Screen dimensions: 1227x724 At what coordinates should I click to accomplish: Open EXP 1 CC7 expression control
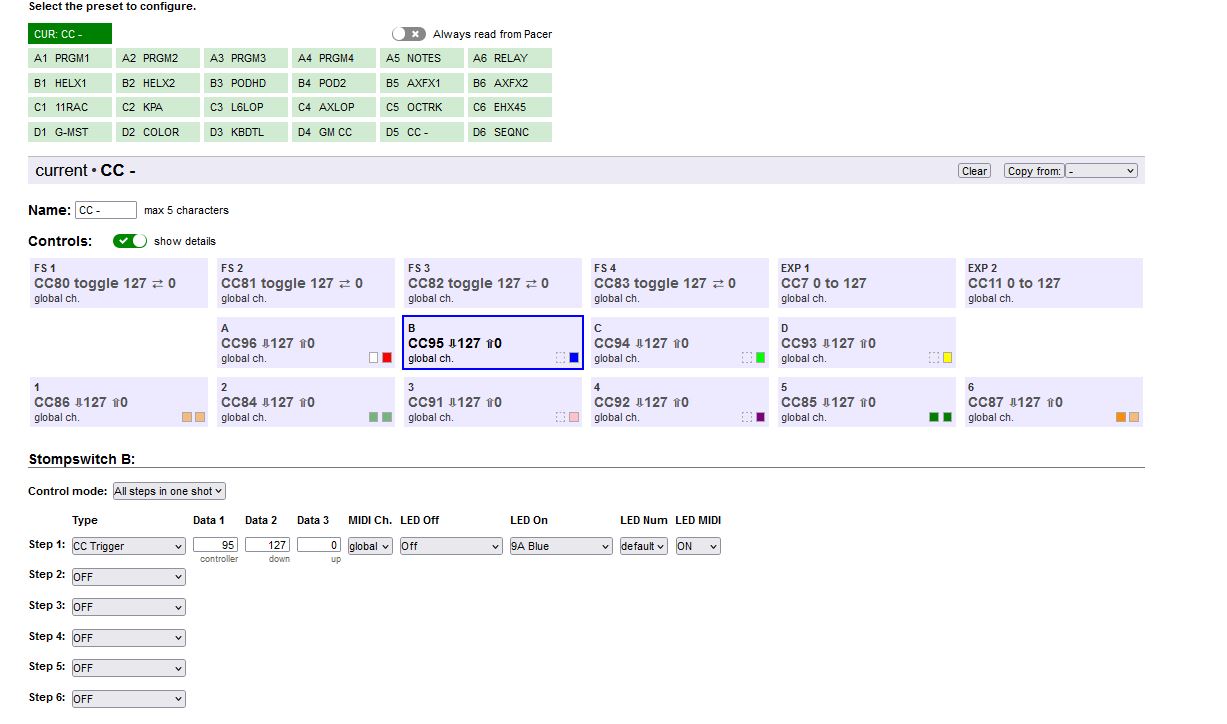[x=866, y=283]
